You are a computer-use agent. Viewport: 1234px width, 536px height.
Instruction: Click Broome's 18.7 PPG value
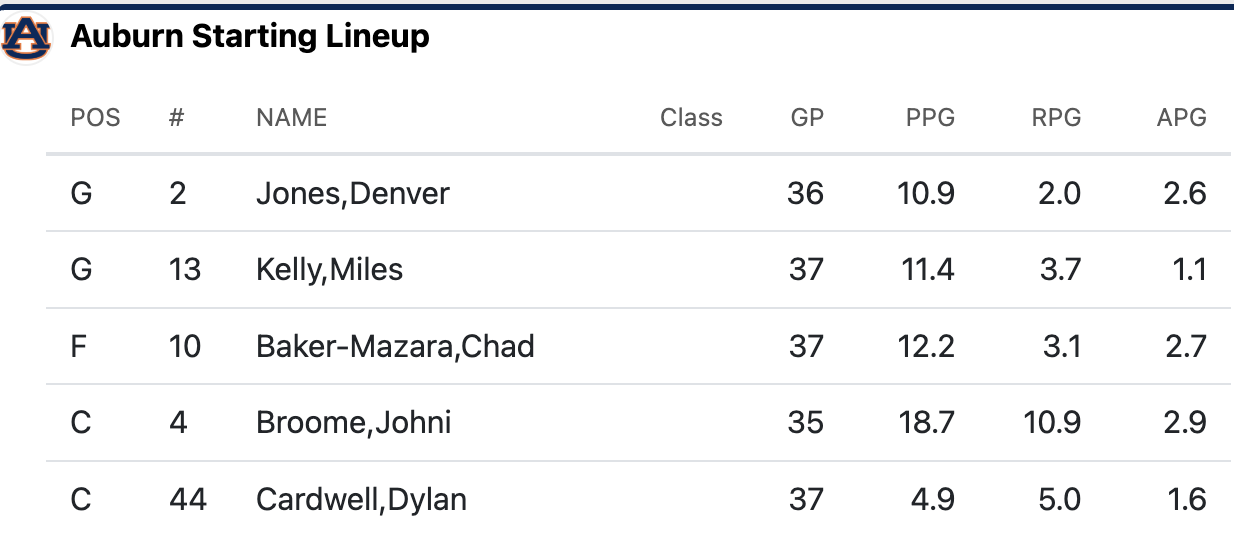tap(926, 422)
